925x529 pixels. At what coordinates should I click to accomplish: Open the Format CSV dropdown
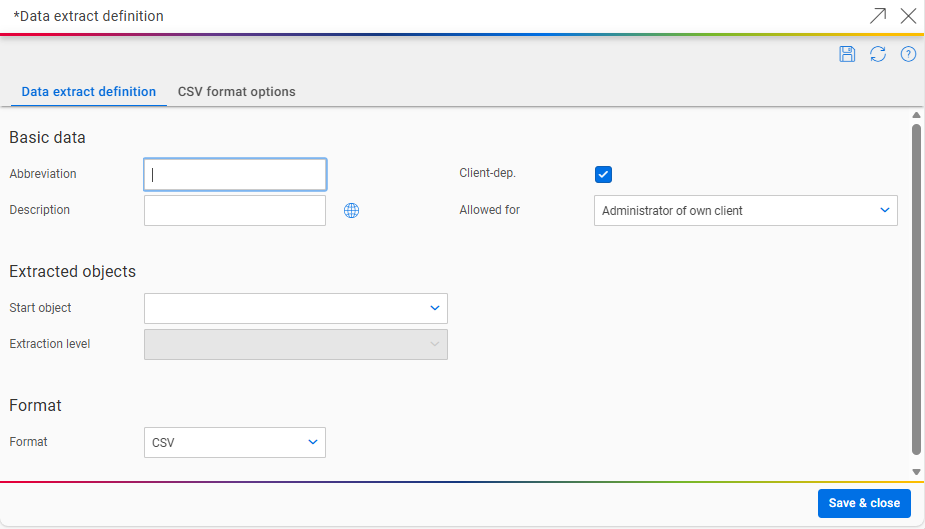[x=235, y=442]
